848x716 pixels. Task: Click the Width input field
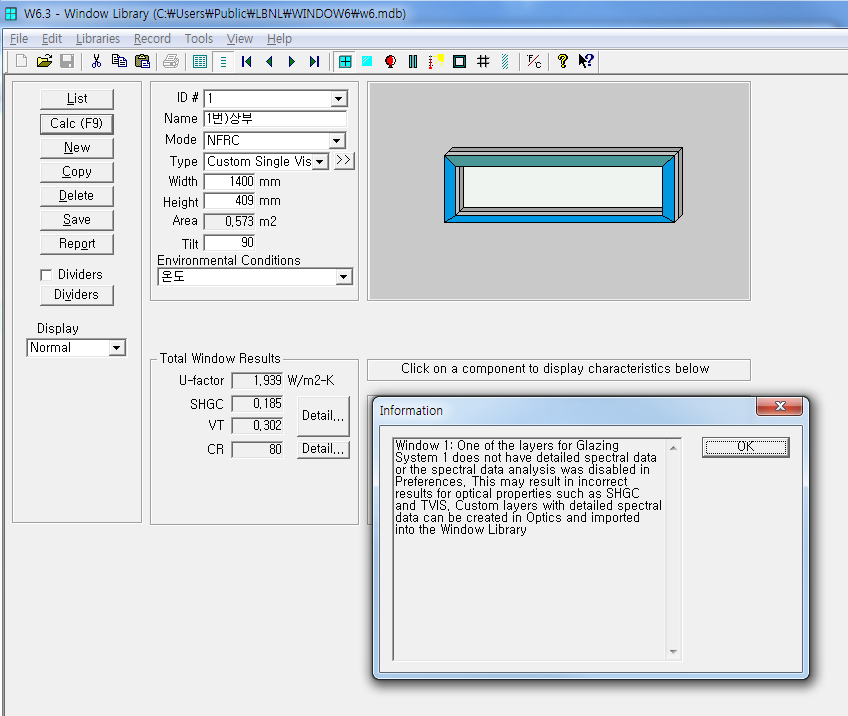click(x=228, y=182)
